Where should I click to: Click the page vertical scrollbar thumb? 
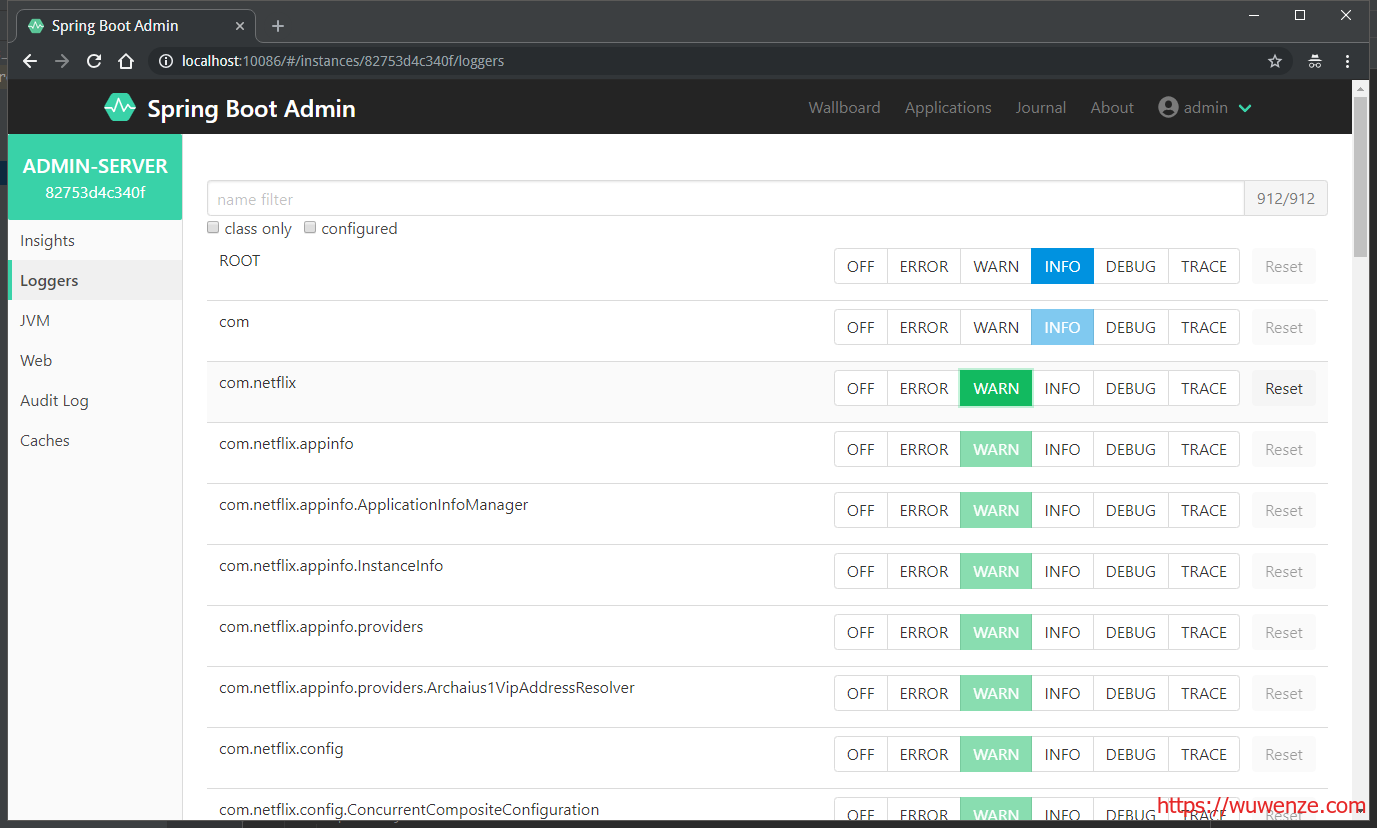click(x=1360, y=175)
